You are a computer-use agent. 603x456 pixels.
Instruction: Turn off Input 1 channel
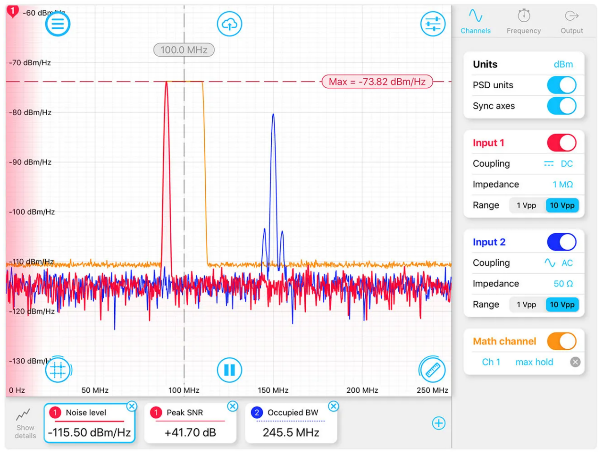561,142
